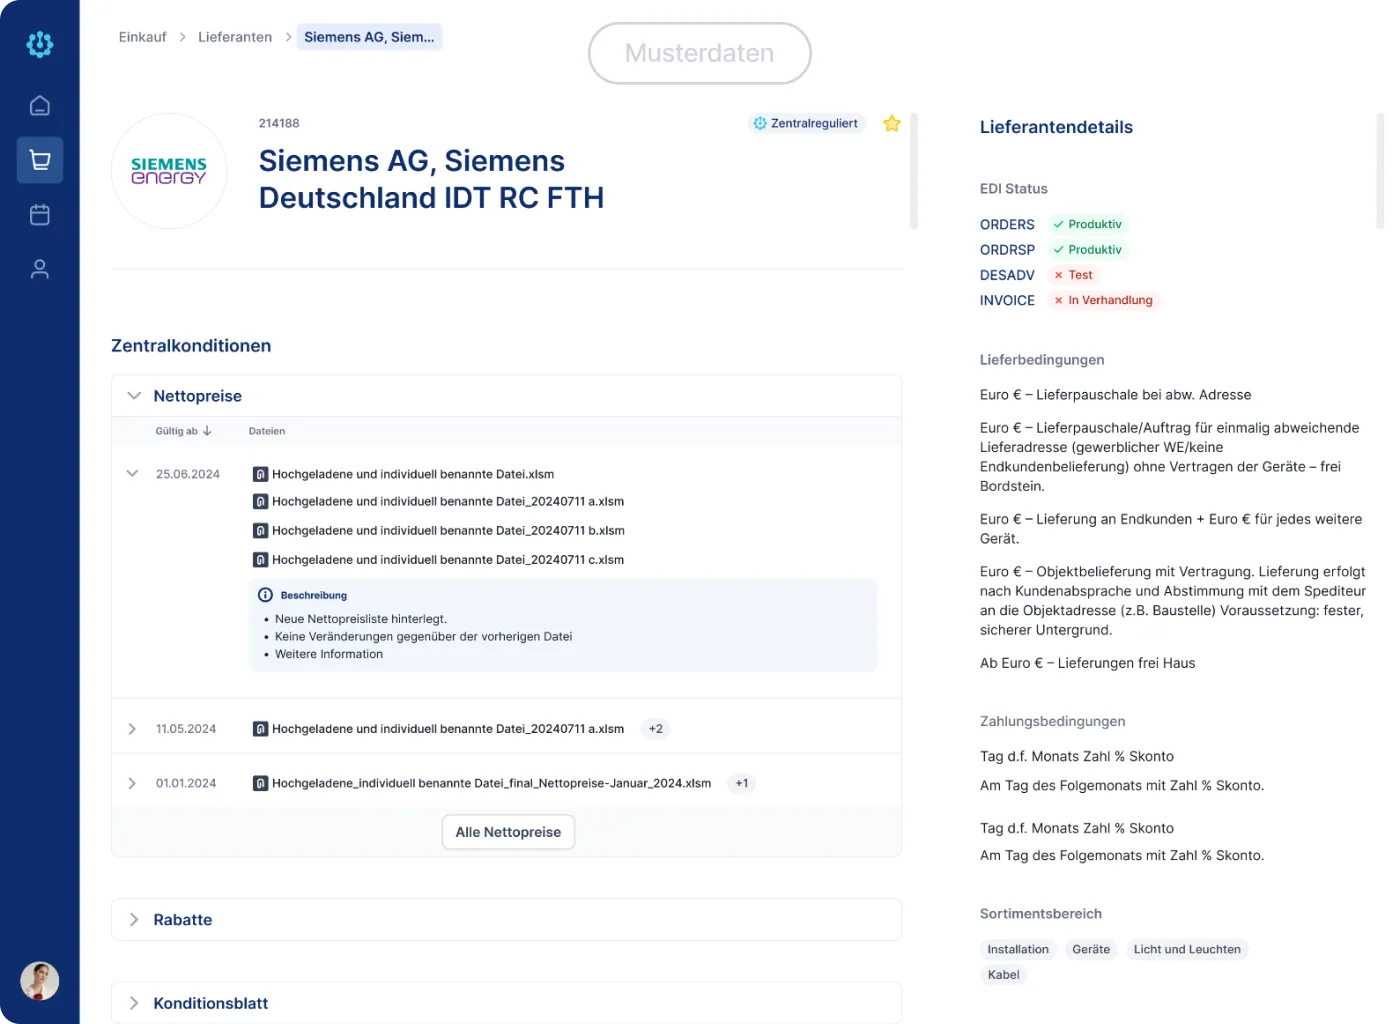Click the Zentralreguliert badge

click(806, 123)
